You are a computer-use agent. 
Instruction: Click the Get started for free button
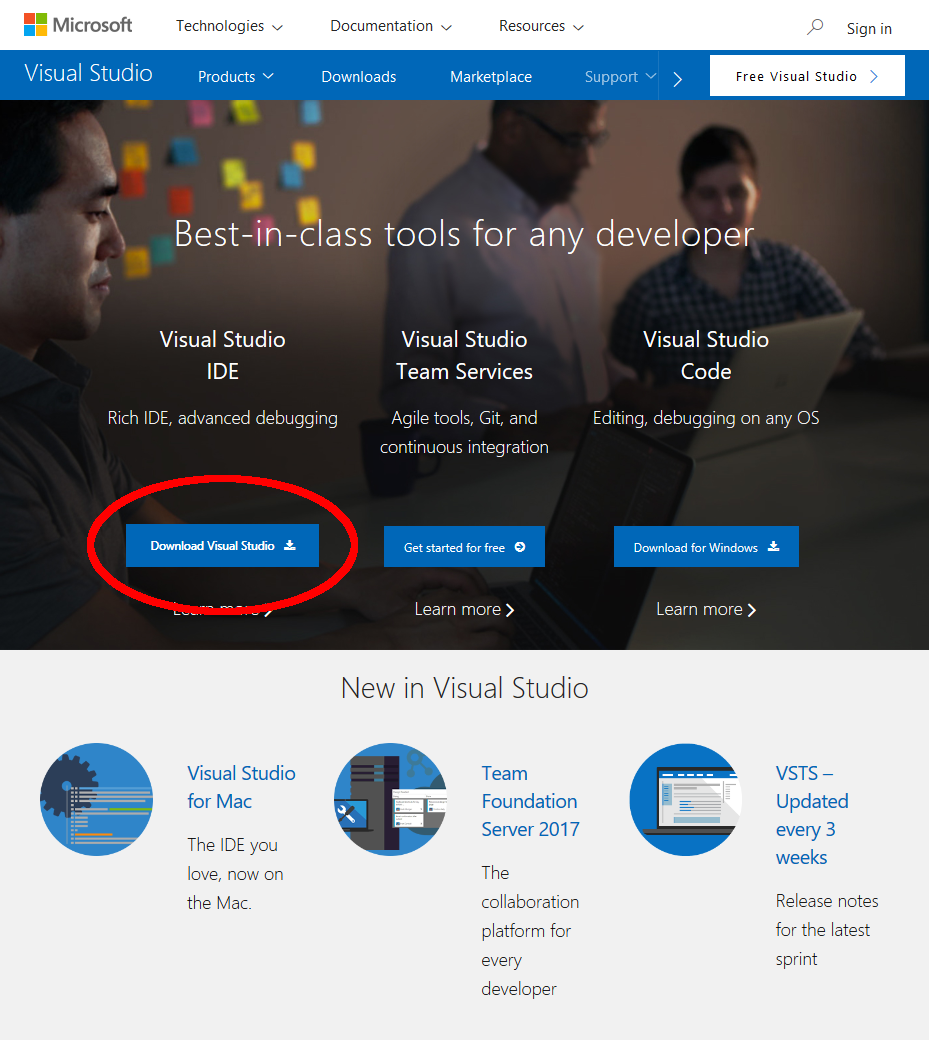click(464, 547)
